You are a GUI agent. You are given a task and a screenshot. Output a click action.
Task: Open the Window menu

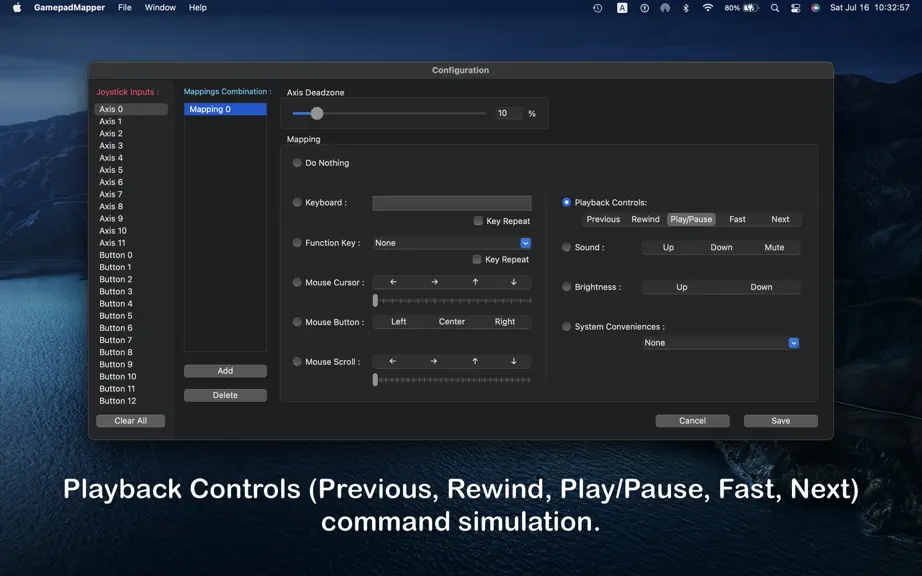(x=160, y=8)
